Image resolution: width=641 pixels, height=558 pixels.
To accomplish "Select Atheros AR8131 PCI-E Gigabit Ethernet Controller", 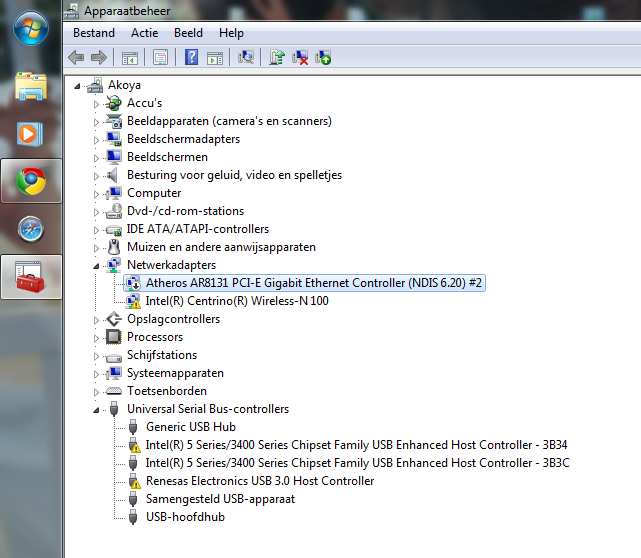I will coord(314,283).
